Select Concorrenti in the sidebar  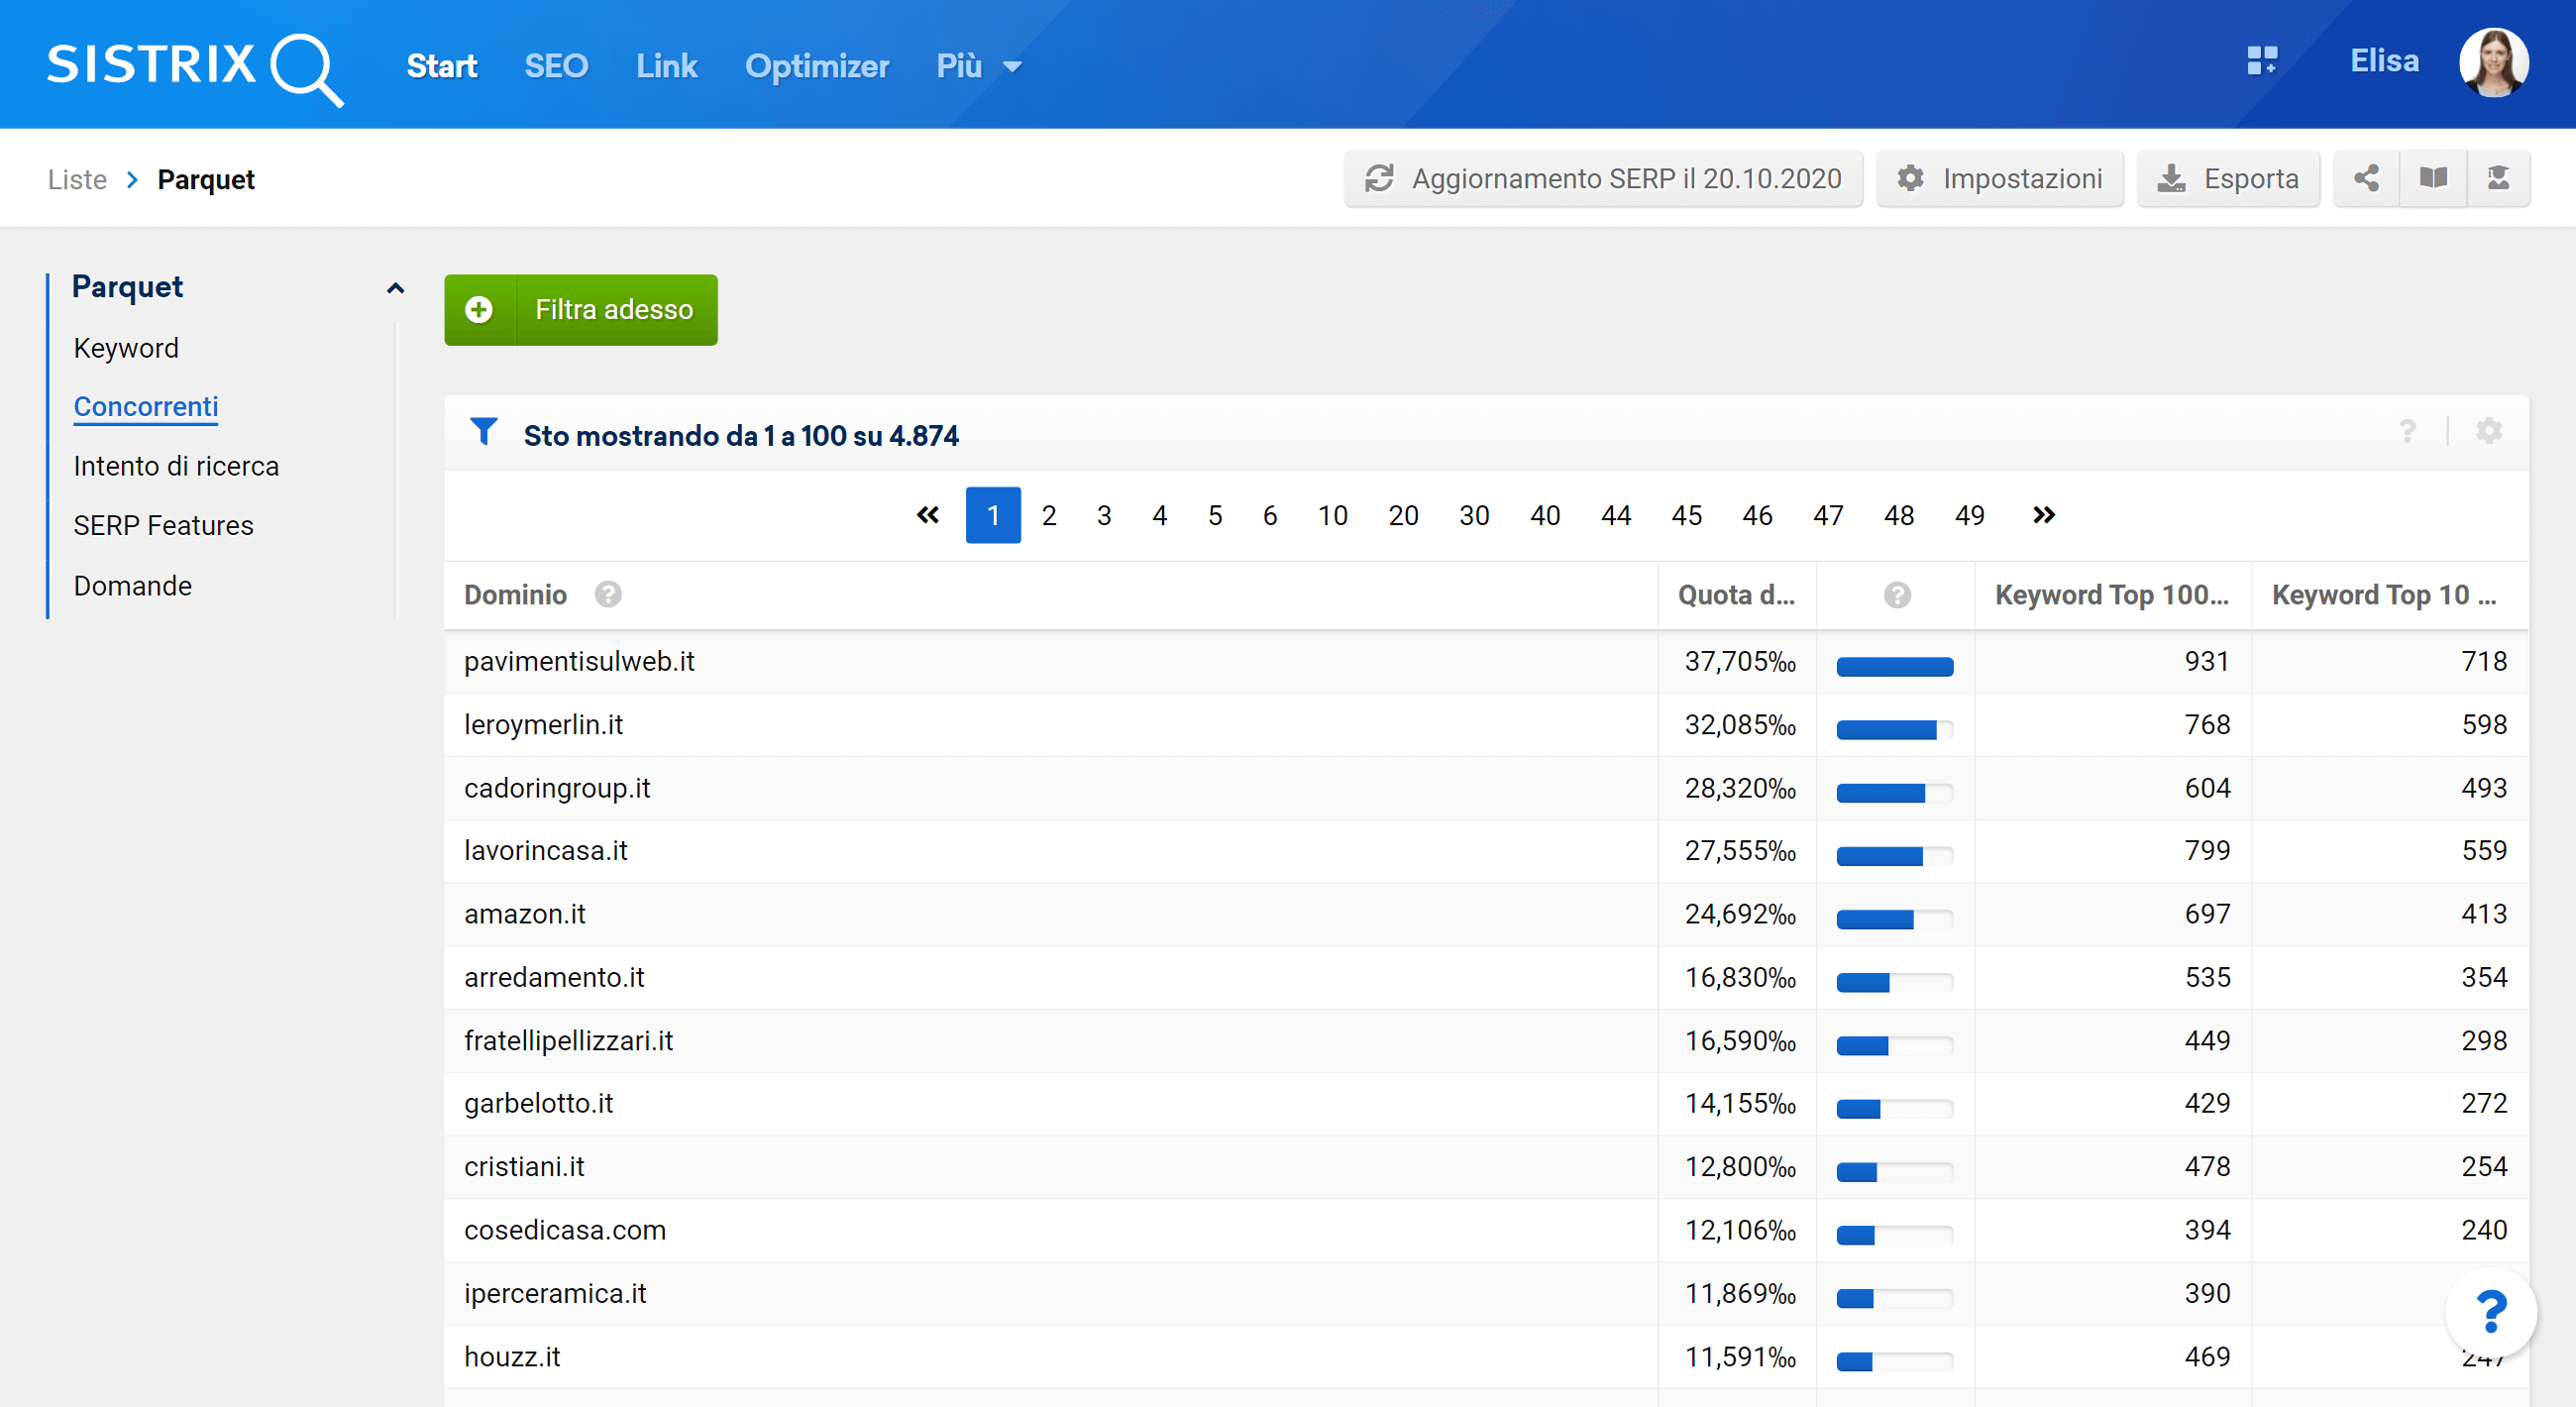pos(146,407)
